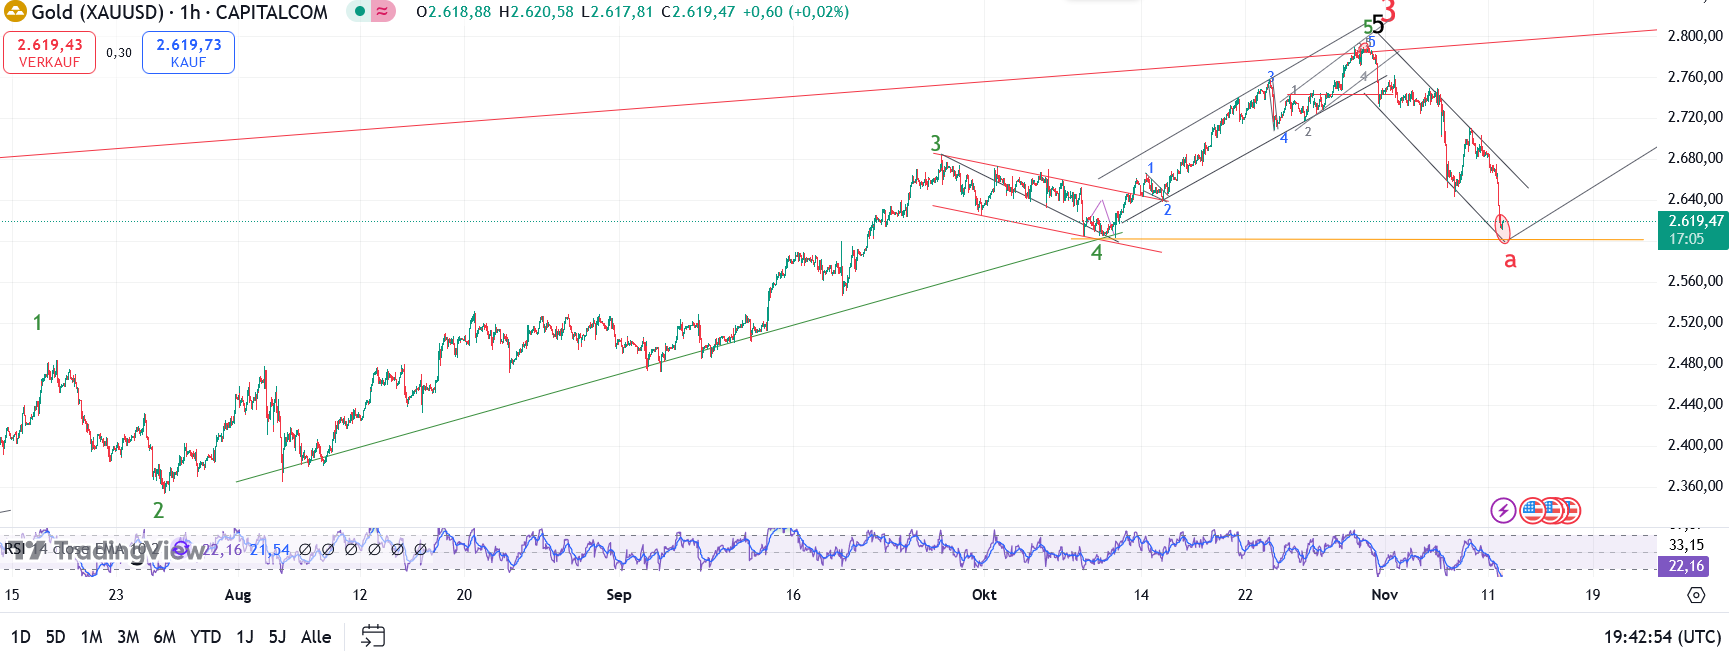Open the 19:42:54 (UTC) timezone menu

point(1662,637)
